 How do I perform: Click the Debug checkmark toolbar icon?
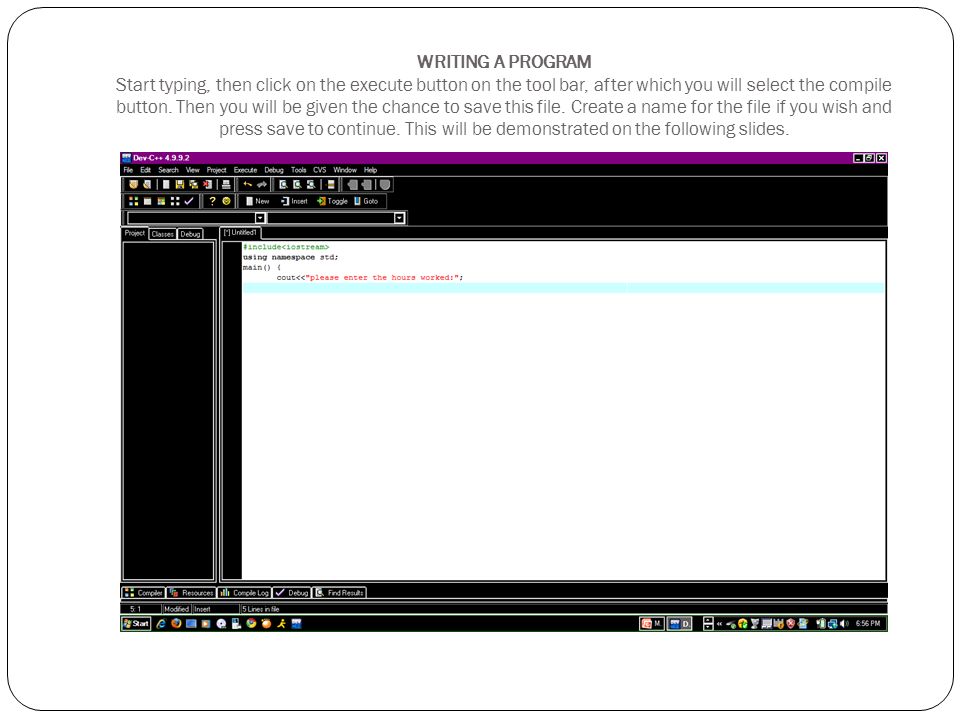189,201
